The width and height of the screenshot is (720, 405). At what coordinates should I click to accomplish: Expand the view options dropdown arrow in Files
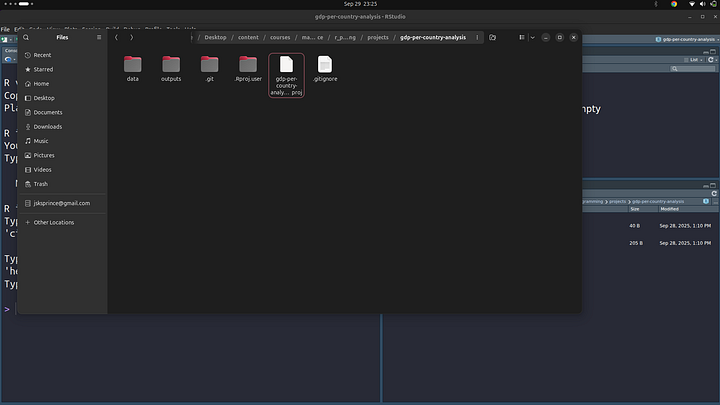click(x=533, y=37)
